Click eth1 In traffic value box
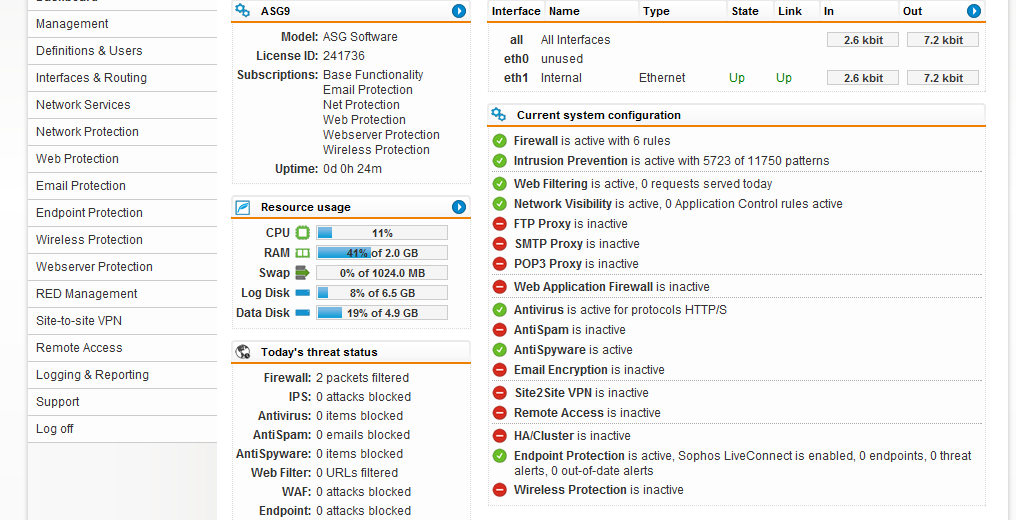1016x520 pixels. tap(863, 78)
